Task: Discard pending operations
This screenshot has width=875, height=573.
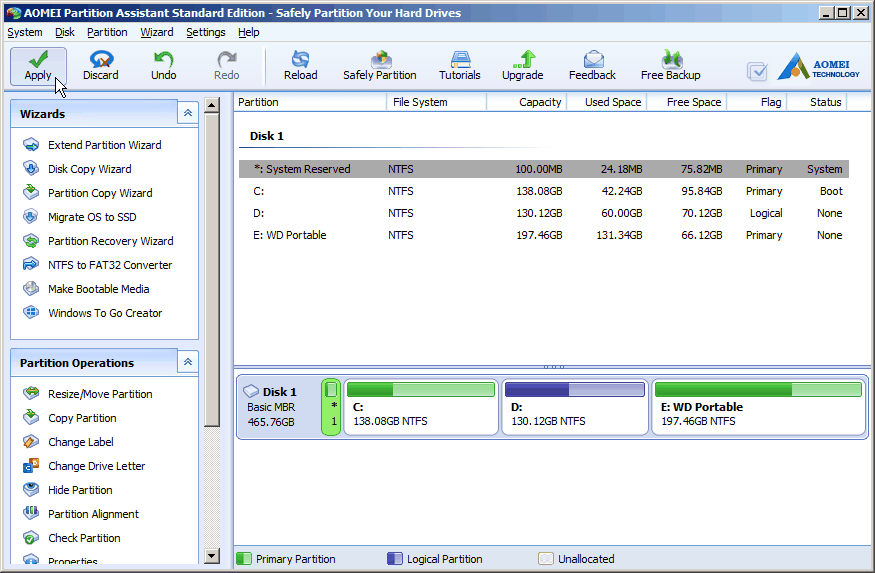Action: point(100,66)
